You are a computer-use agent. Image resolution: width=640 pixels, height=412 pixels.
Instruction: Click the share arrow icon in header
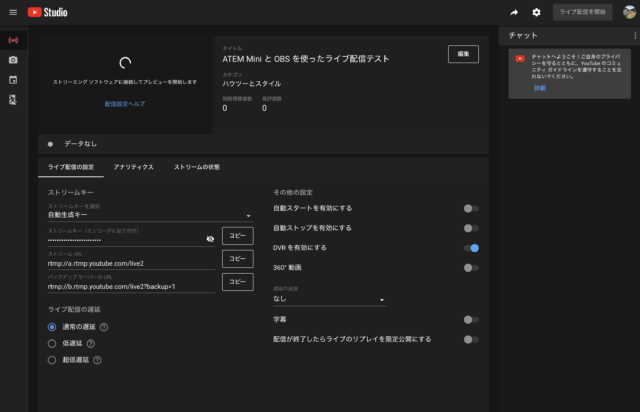(x=514, y=12)
